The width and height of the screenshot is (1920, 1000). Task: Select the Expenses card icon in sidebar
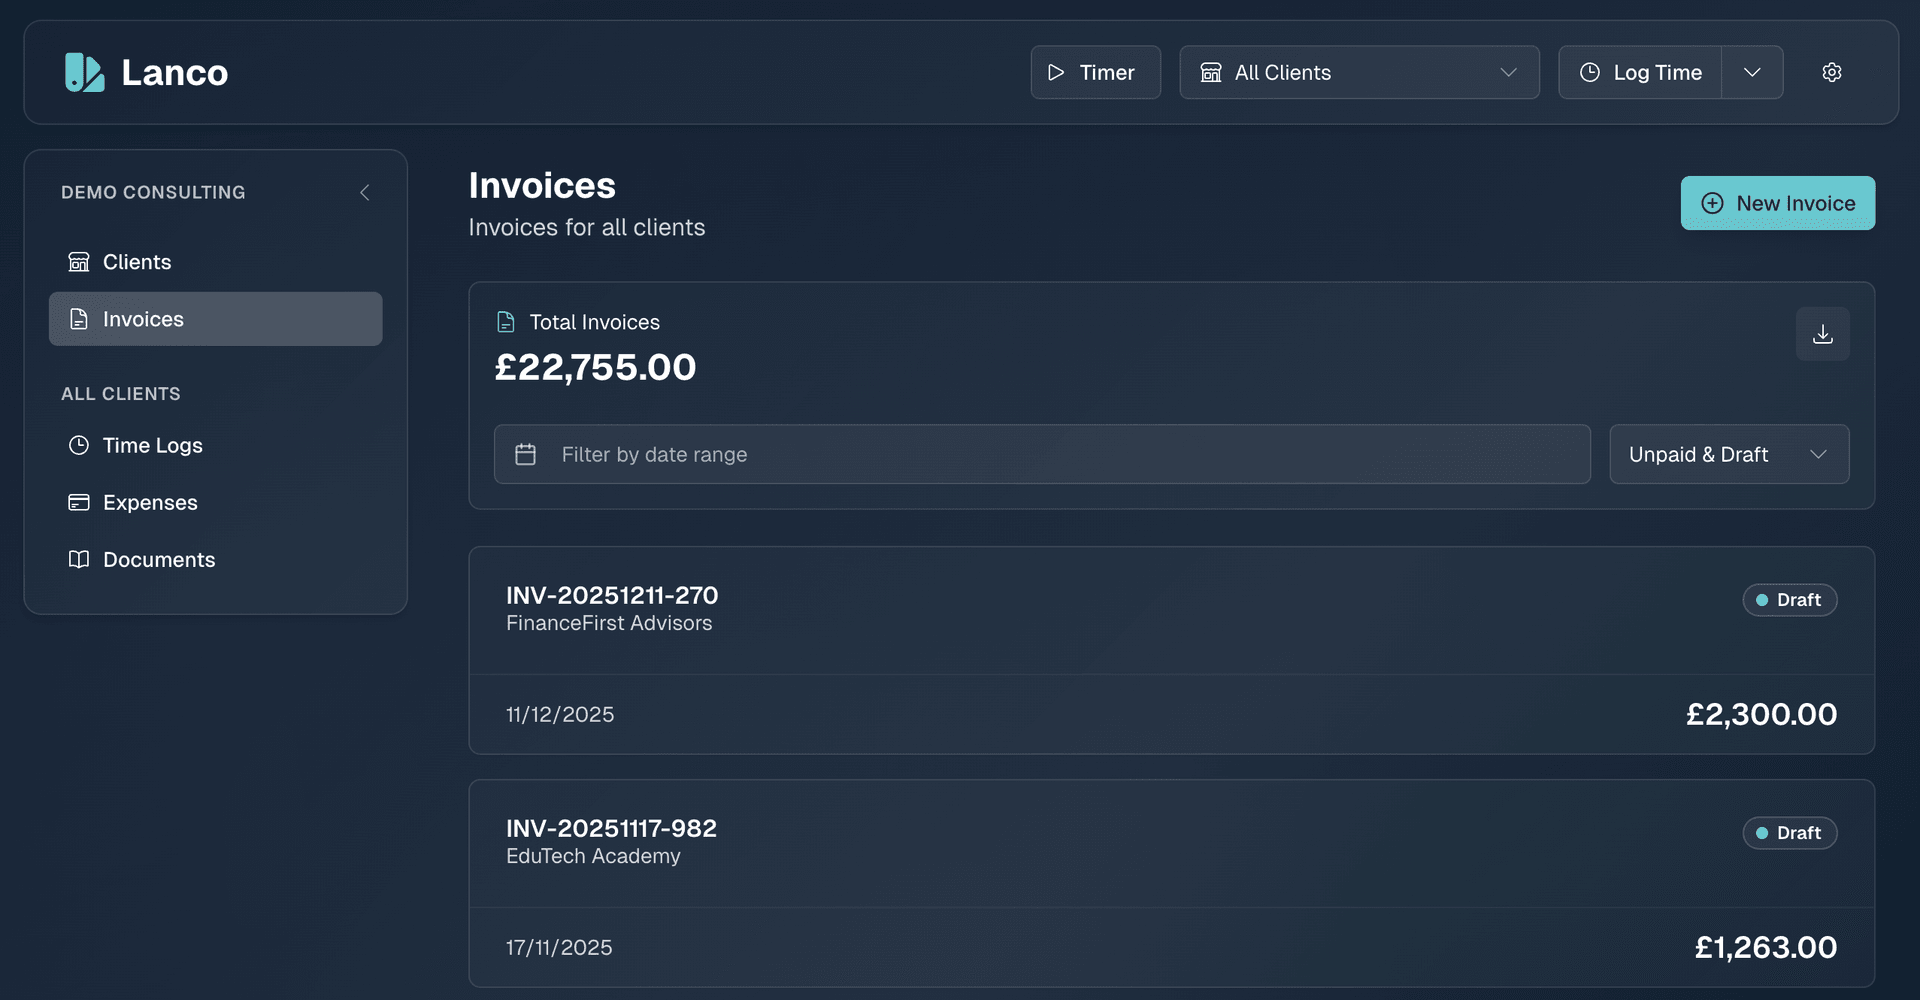(x=79, y=502)
